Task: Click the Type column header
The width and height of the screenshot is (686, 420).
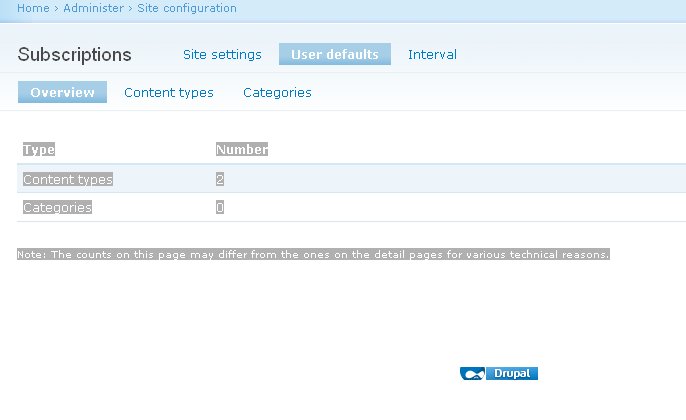Action: coord(39,149)
